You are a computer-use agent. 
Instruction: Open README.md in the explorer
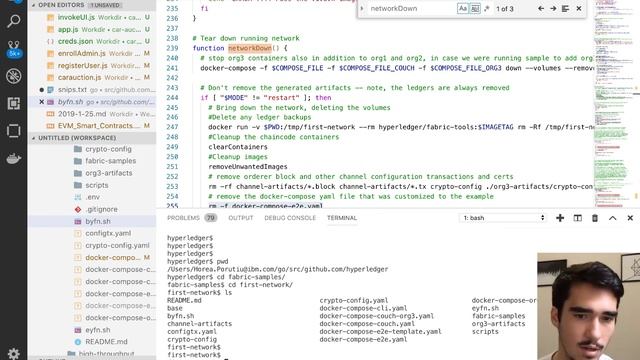[x=92, y=342]
